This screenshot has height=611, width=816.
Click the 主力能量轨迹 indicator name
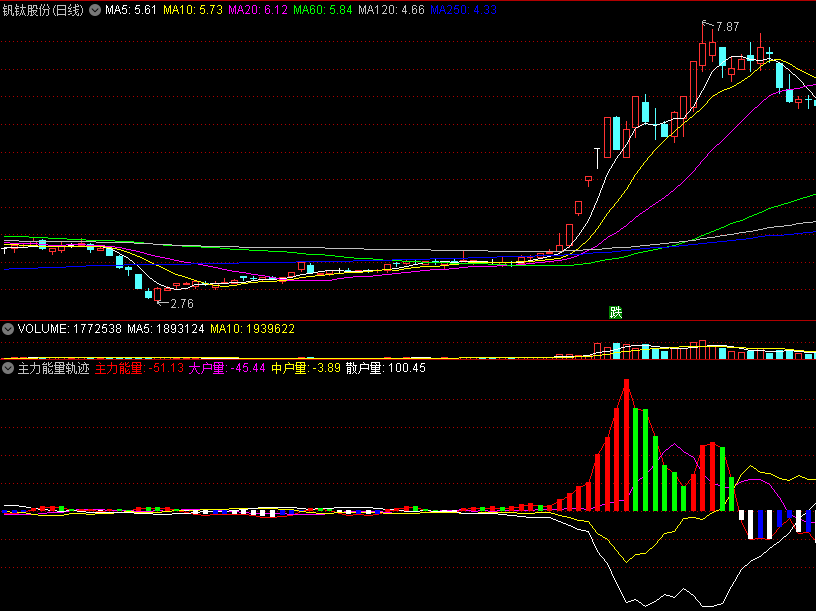[x=54, y=368]
